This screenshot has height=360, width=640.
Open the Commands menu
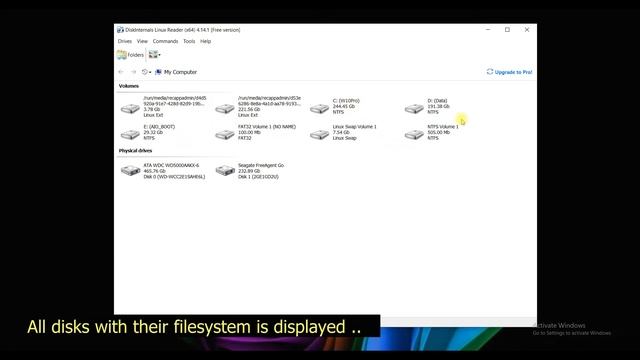[165, 41]
